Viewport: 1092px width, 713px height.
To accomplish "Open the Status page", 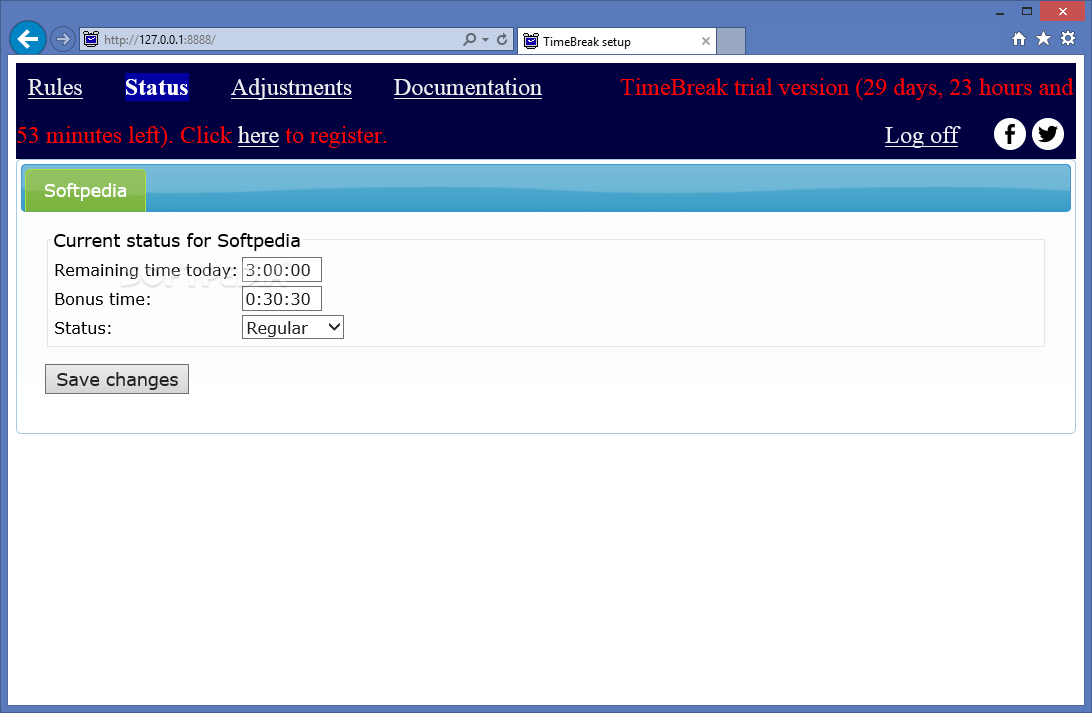I will [157, 87].
